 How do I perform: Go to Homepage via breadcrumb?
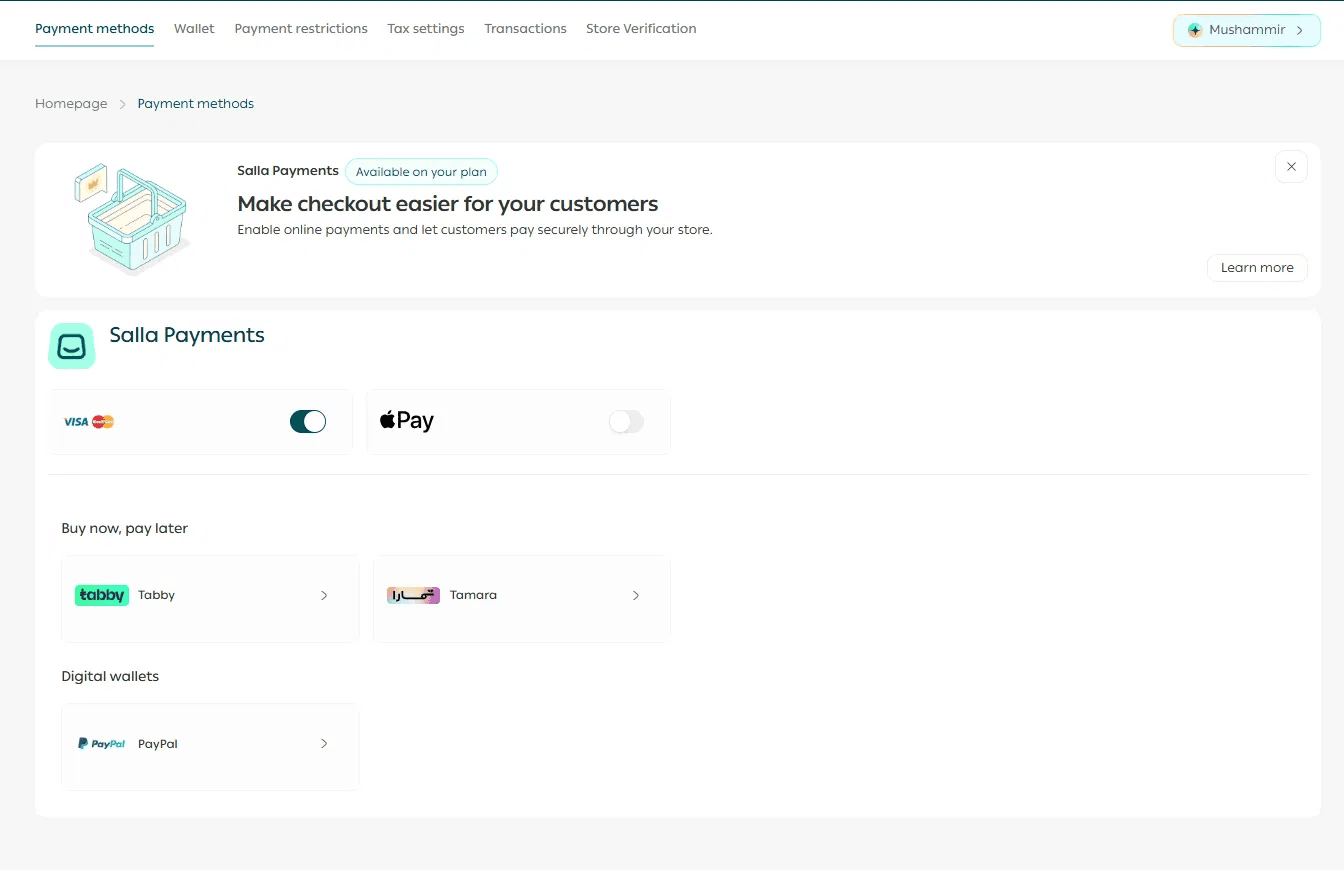(x=71, y=104)
